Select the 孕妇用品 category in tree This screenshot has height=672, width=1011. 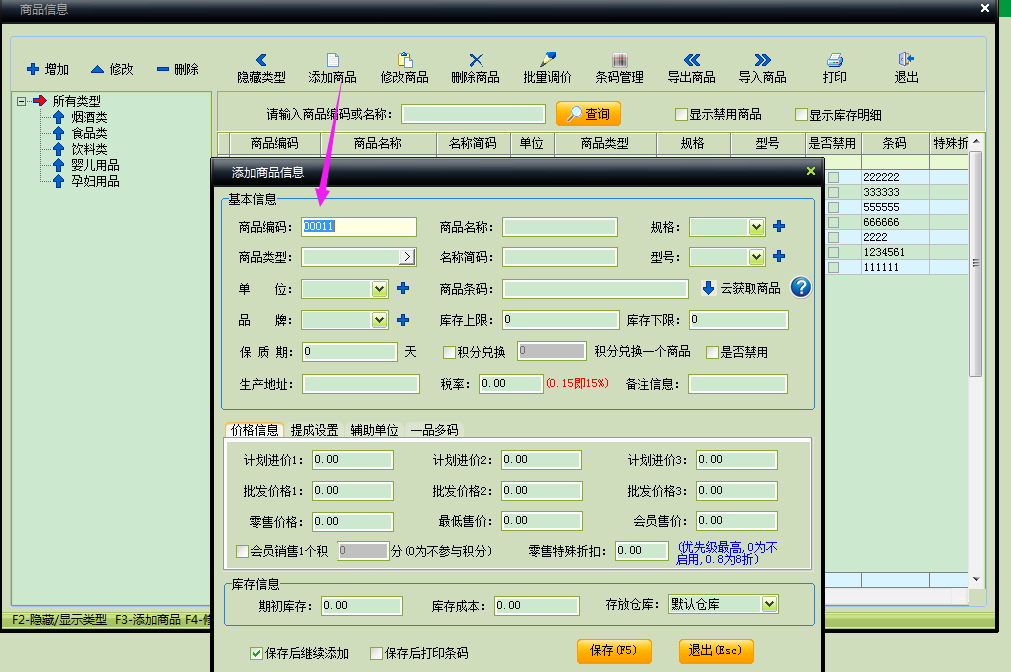tap(95, 181)
